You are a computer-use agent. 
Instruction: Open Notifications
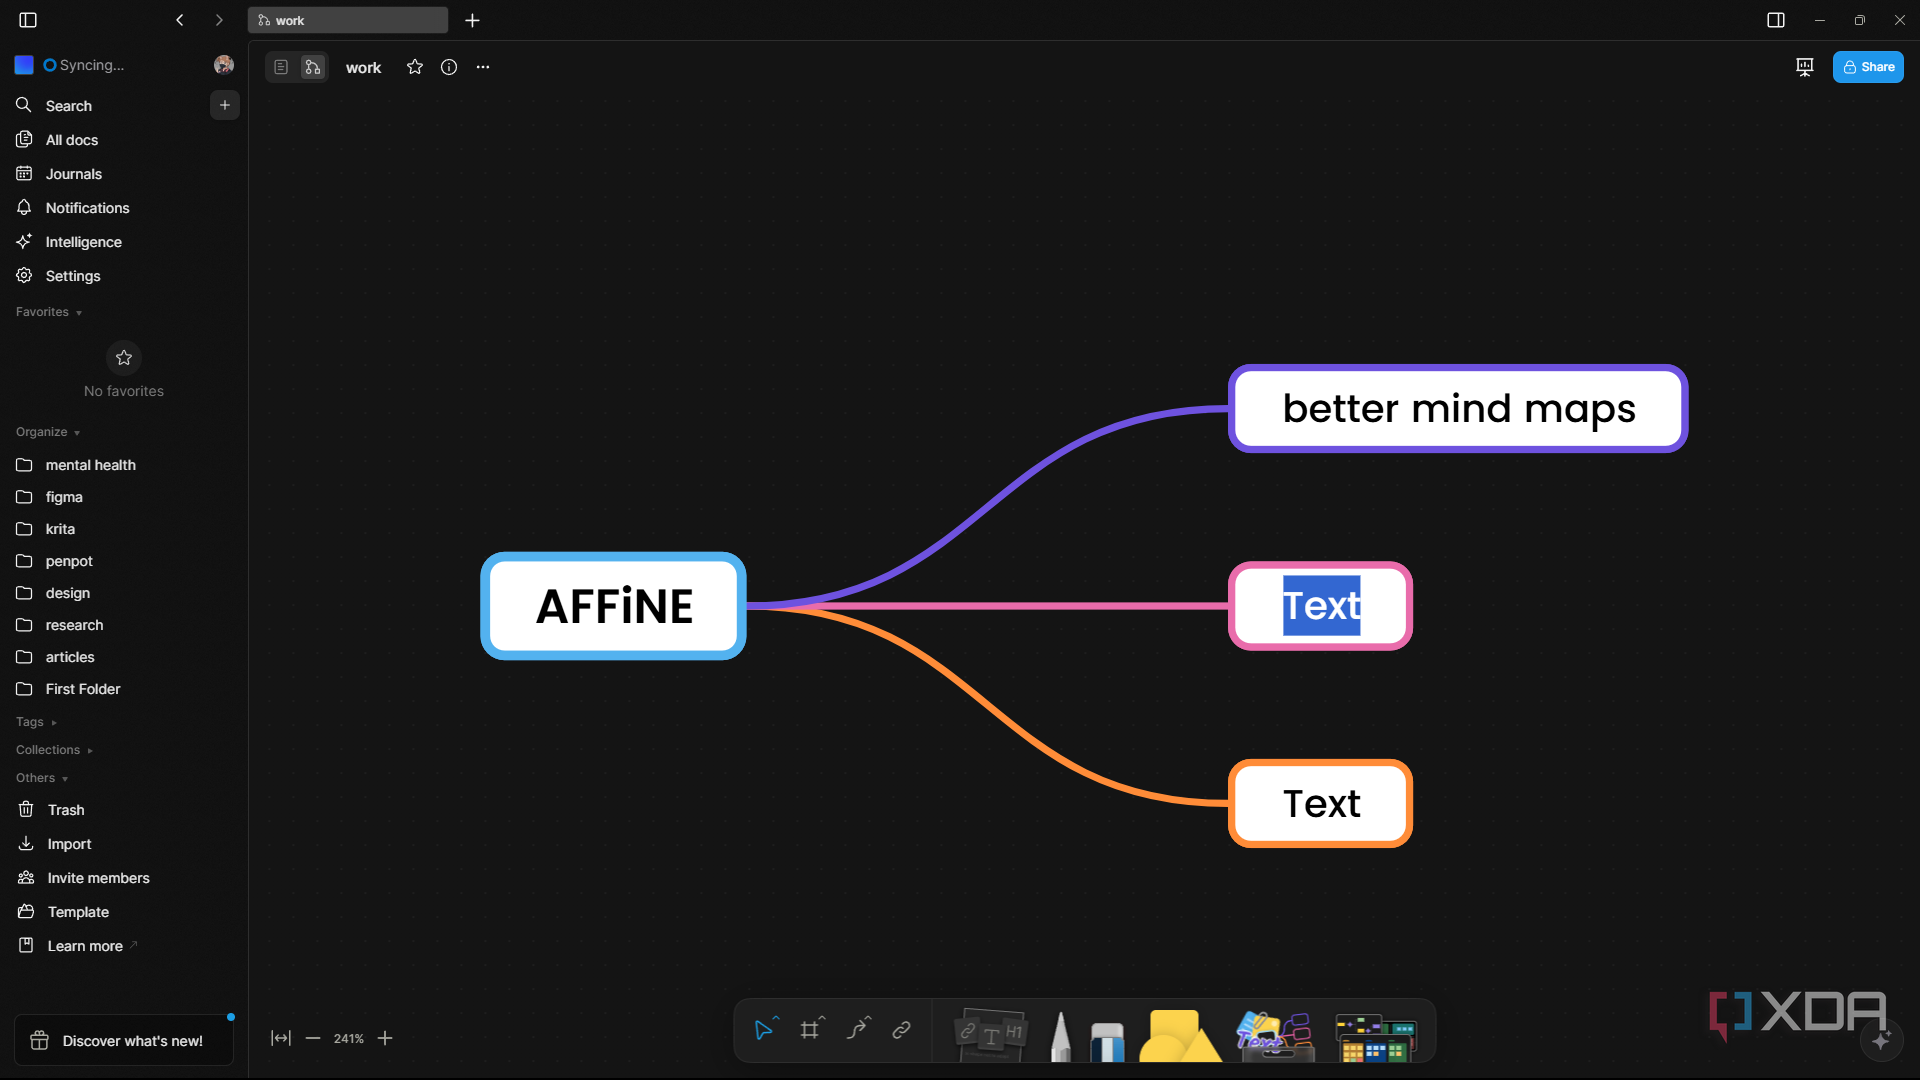coord(124,208)
